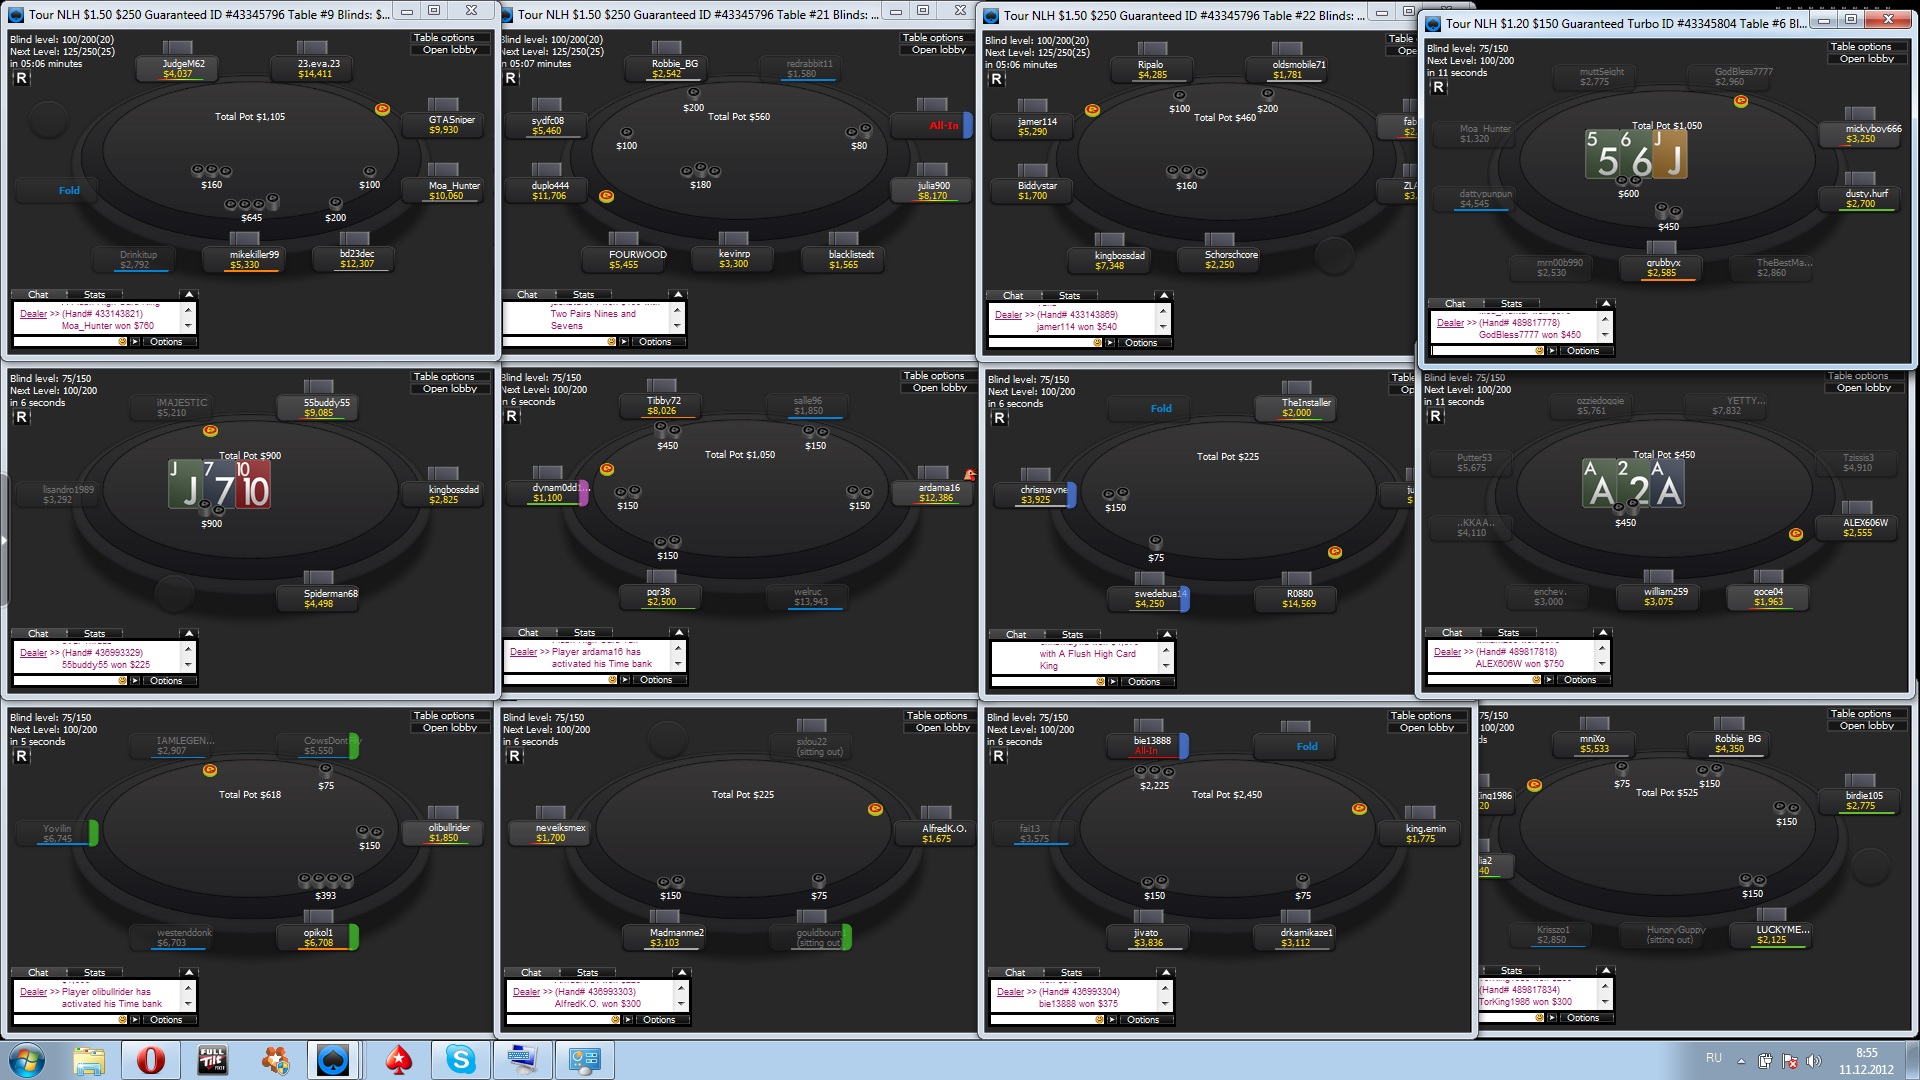1920x1080 pixels.
Task: Switch to the Chat tab on the ALEX606W table
Action: 1452,633
